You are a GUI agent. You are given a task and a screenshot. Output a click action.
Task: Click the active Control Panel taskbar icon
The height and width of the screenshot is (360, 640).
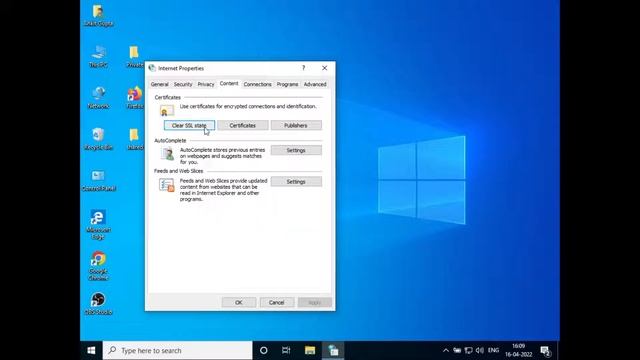[333, 350]
